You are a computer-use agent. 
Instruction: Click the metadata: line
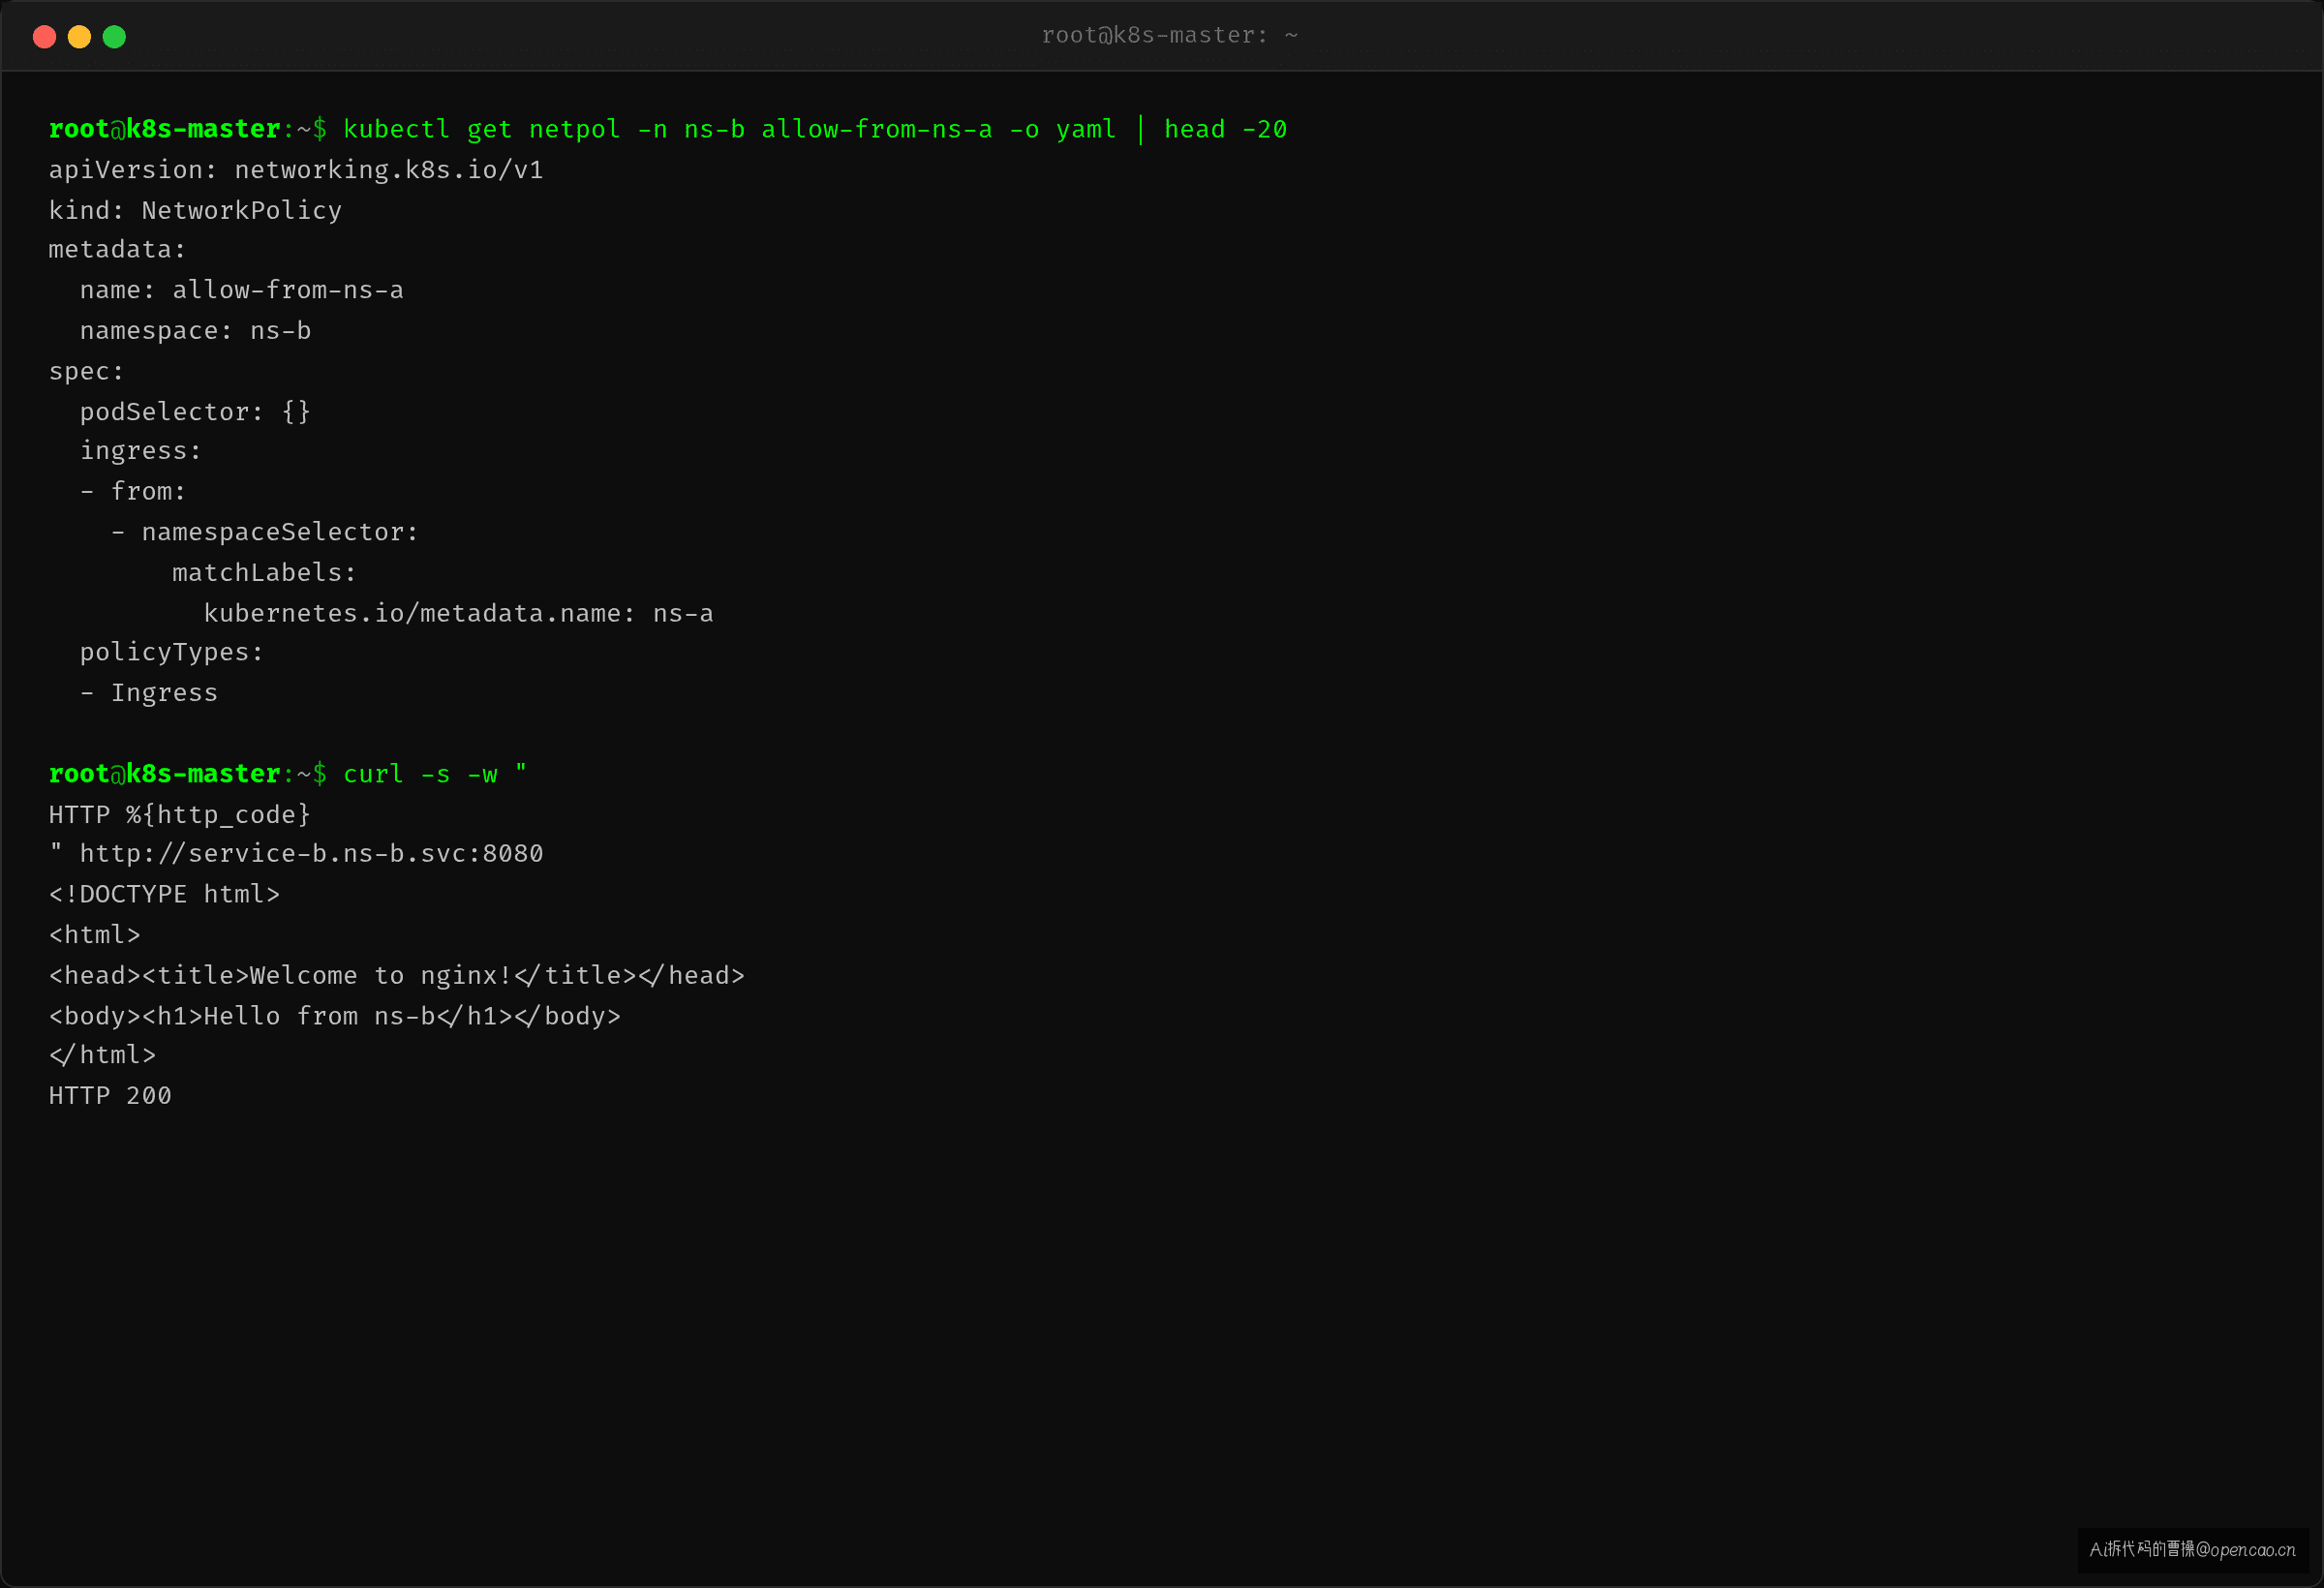(117, 250)
